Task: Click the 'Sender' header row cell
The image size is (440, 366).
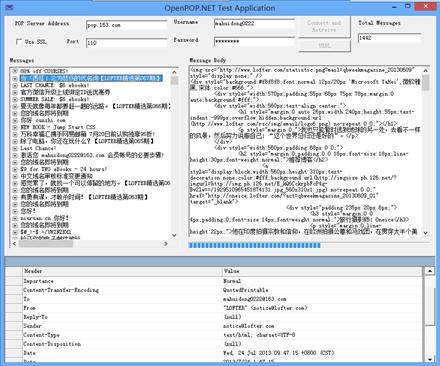Action: pyautogui.click(x=123, y=326)
